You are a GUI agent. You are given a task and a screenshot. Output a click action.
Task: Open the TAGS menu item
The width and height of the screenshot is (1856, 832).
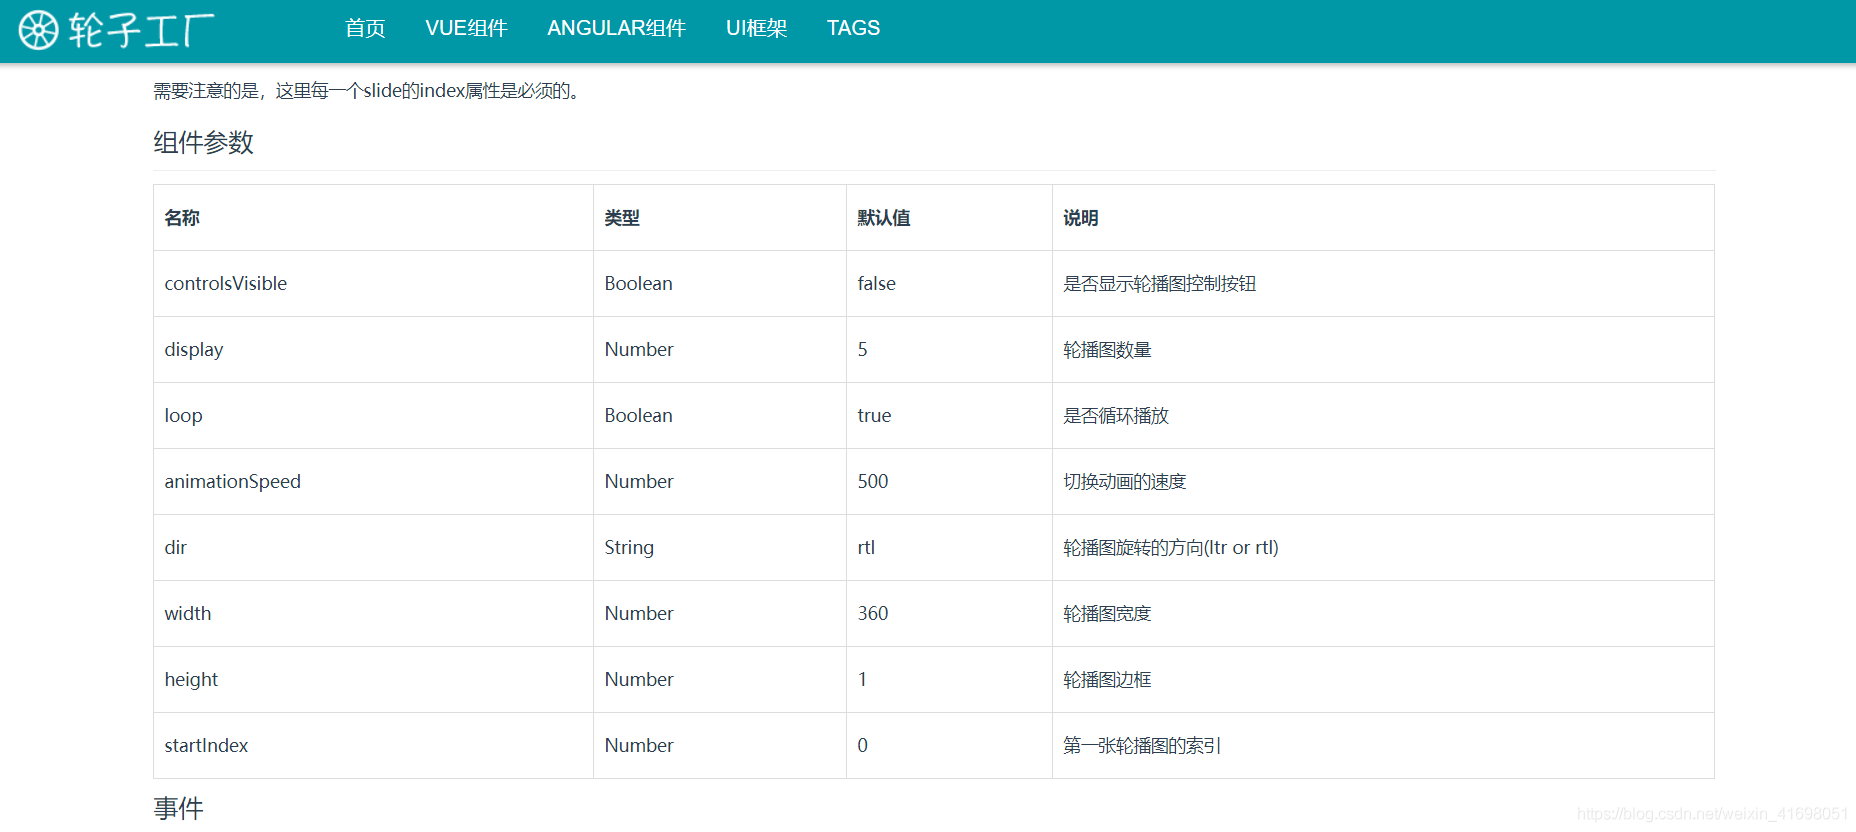pos(853,28)
